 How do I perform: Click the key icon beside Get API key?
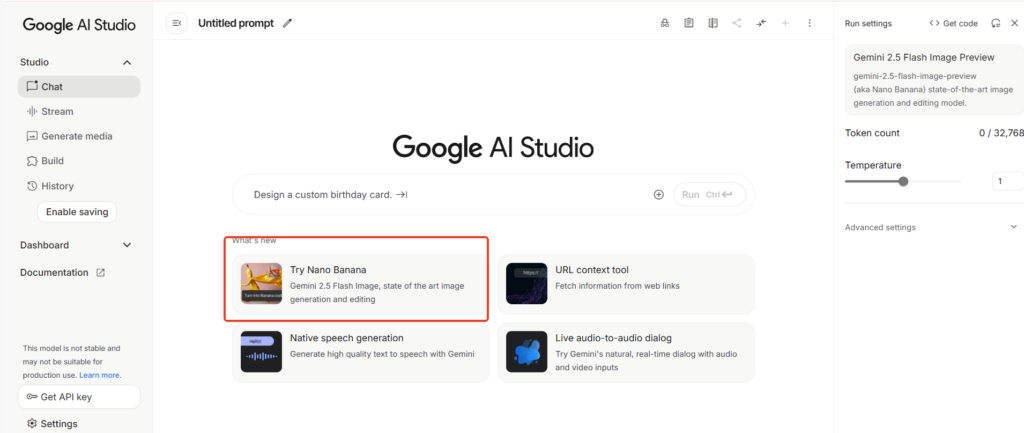(31, 397)
